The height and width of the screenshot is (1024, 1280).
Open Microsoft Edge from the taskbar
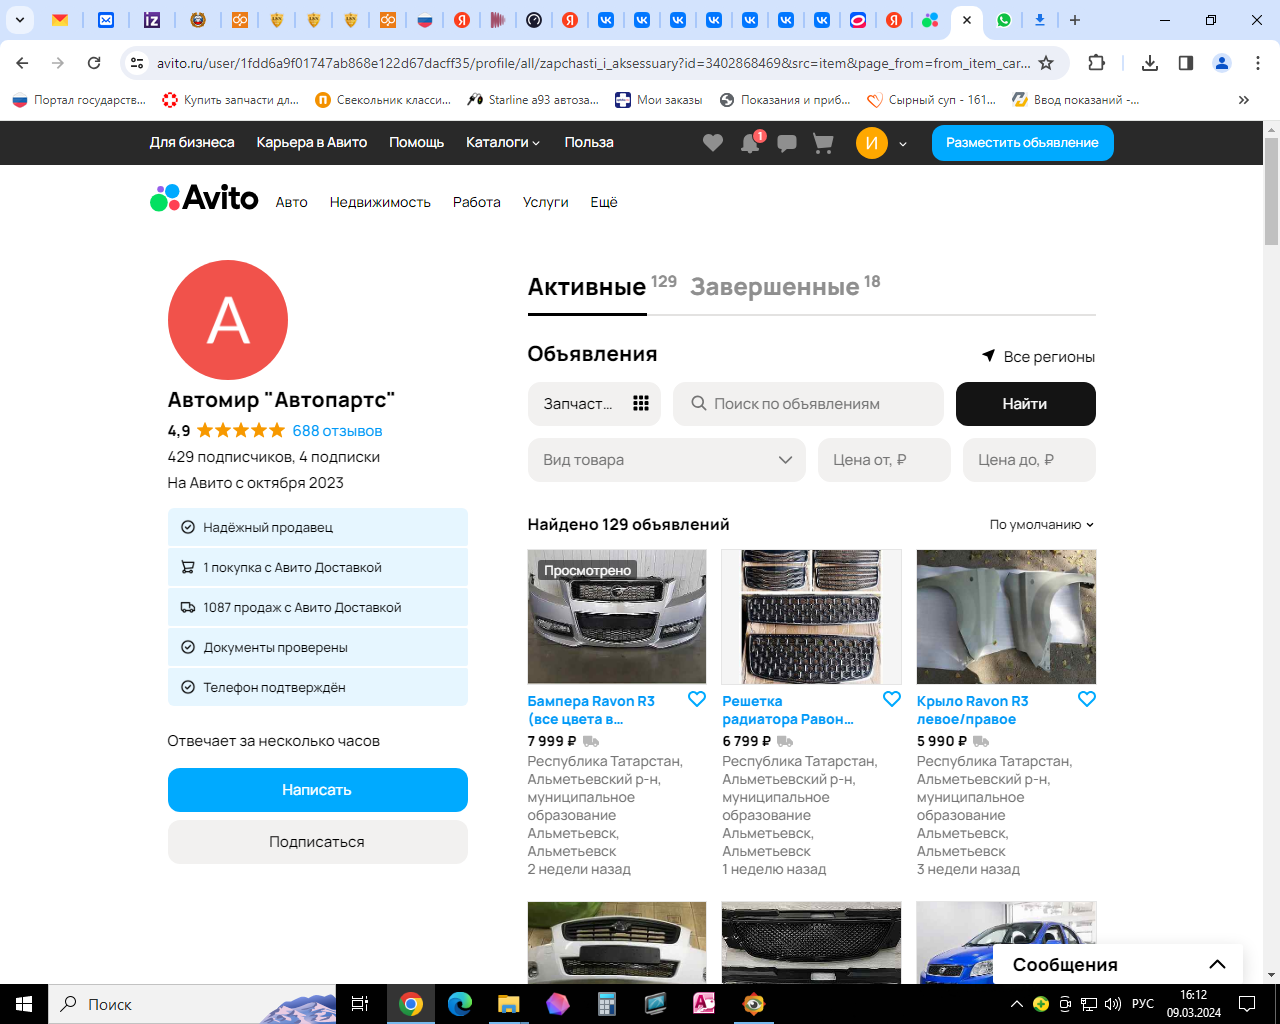pyautogui.click(x=460, y=1004)
